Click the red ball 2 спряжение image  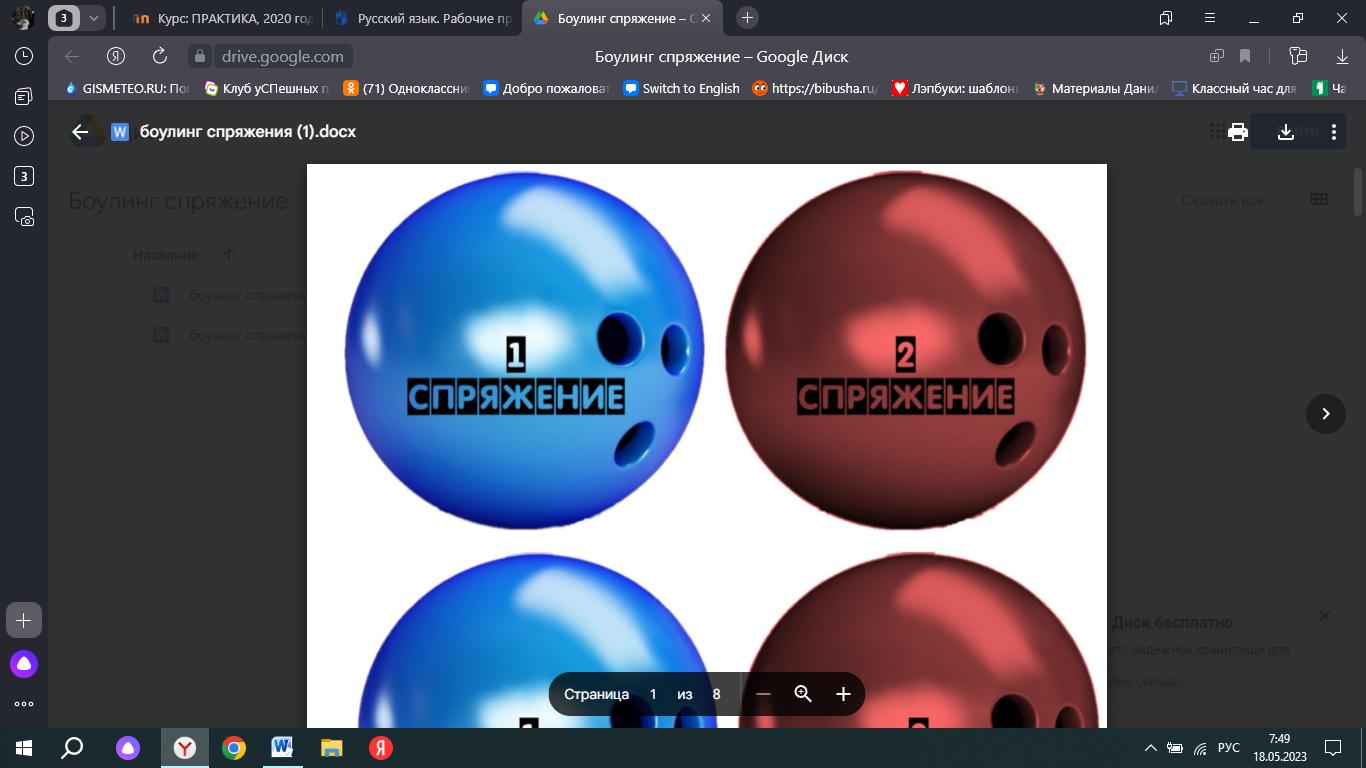click(906, 350)
